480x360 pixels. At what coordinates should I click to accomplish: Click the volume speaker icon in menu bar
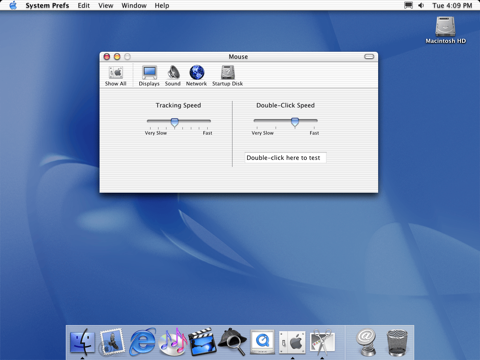421,5
